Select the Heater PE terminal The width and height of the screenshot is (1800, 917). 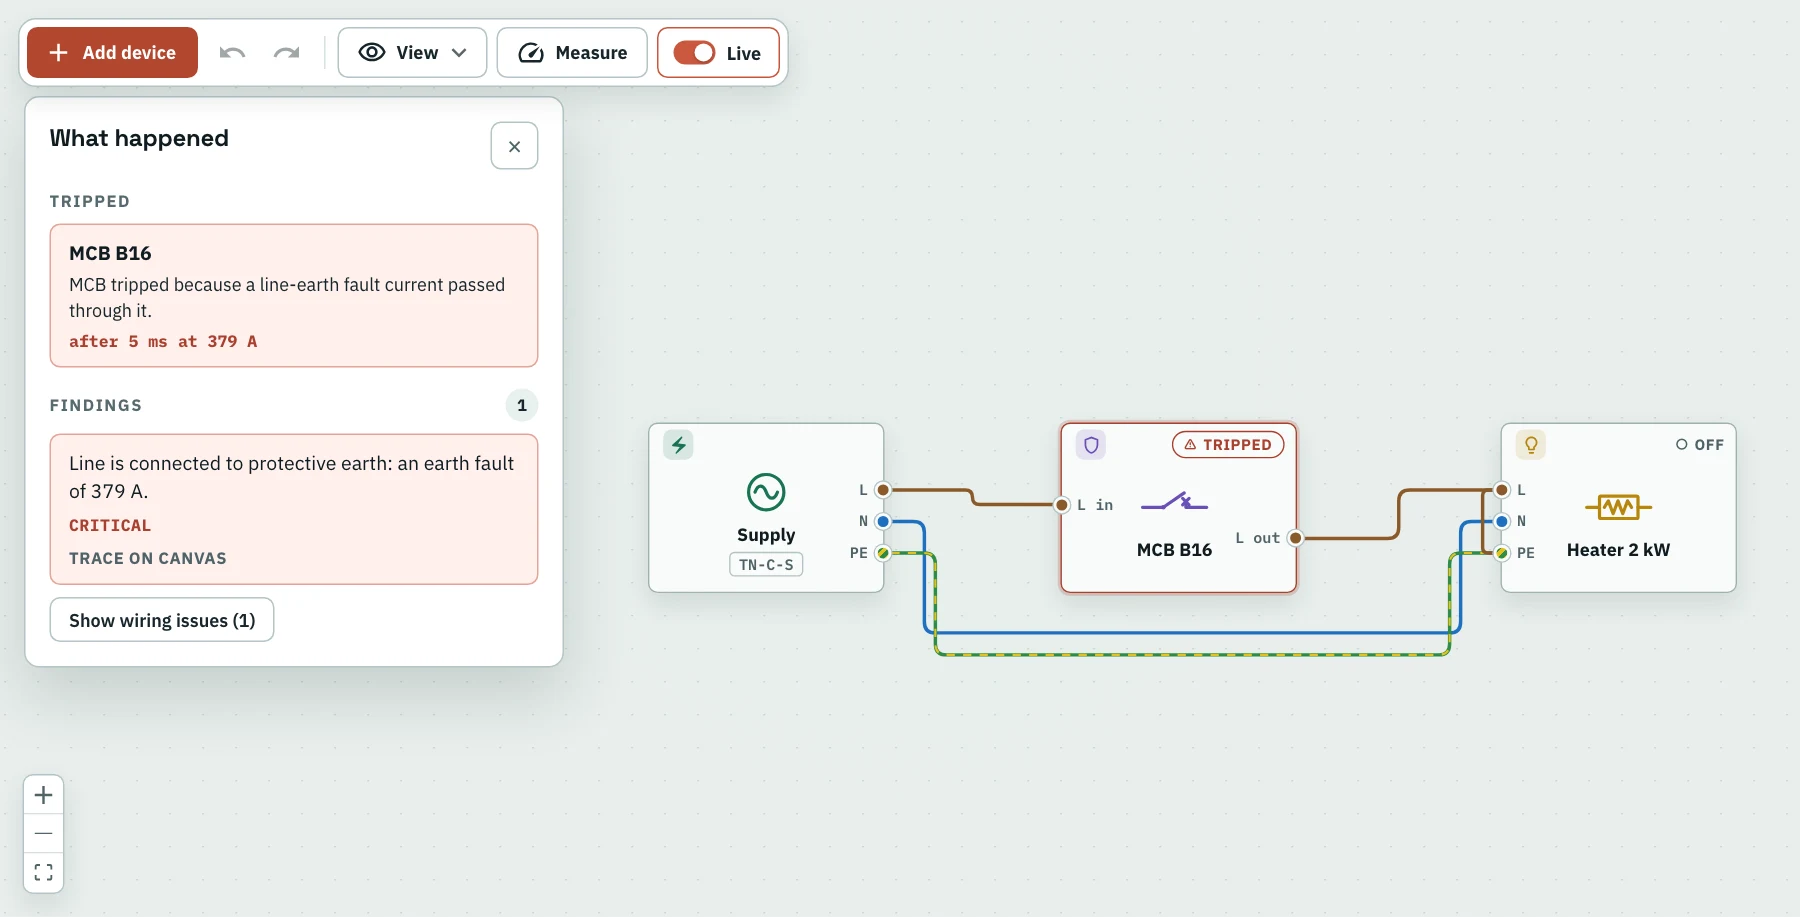(1502, 552)
